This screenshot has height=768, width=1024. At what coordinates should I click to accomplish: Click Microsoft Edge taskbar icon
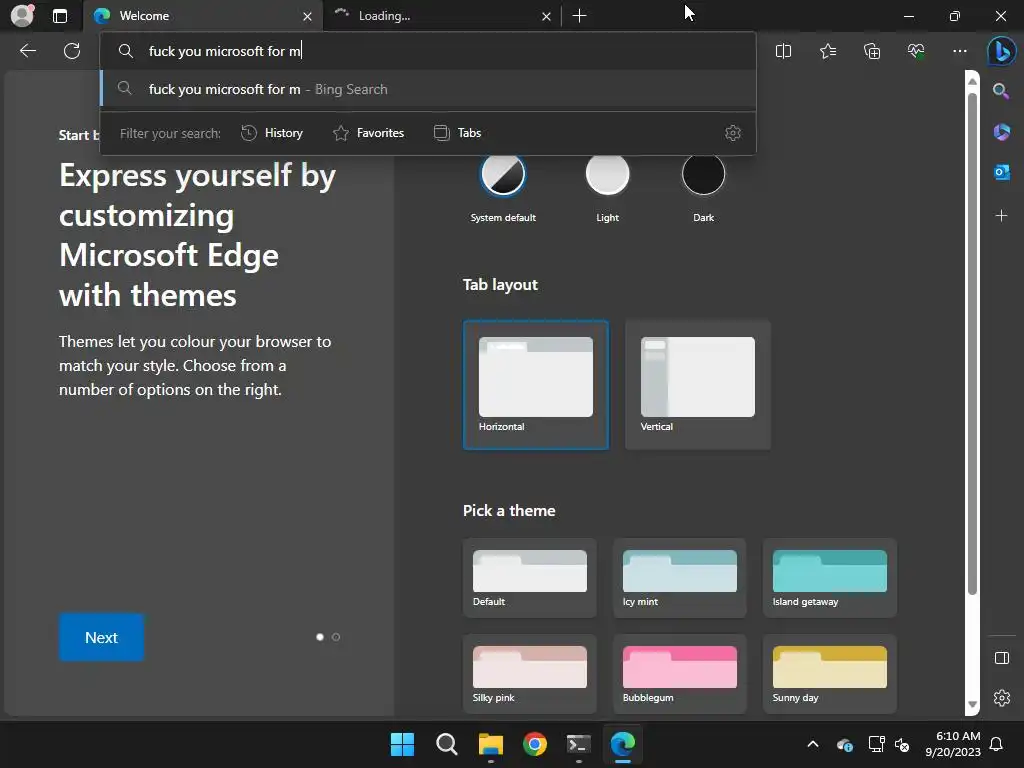622,744
